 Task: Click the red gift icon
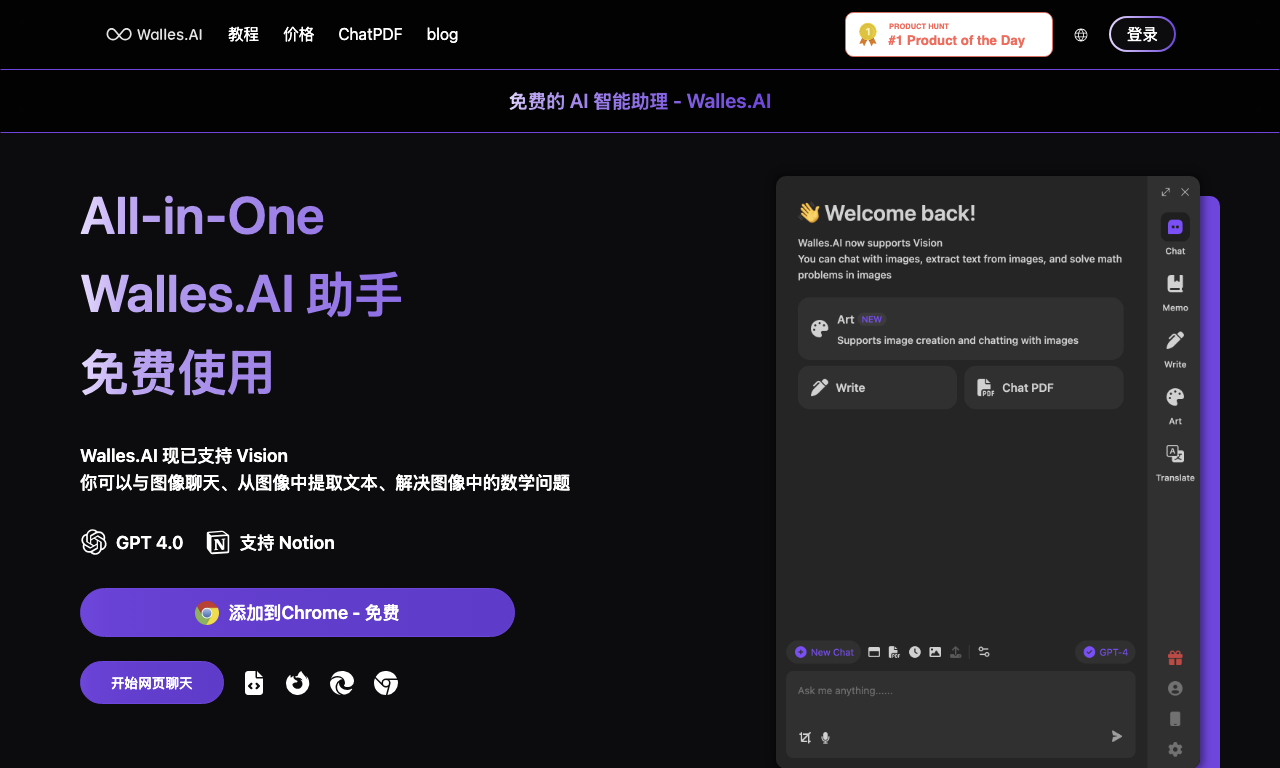1175,658
